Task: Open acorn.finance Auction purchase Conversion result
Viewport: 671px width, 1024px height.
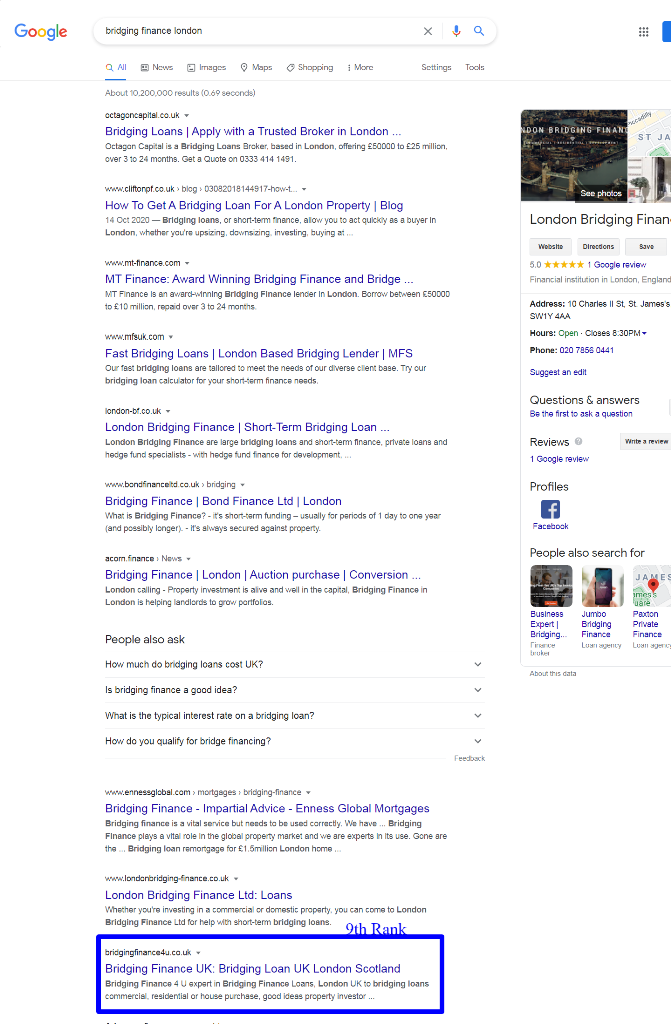Action: coord(263,575)
